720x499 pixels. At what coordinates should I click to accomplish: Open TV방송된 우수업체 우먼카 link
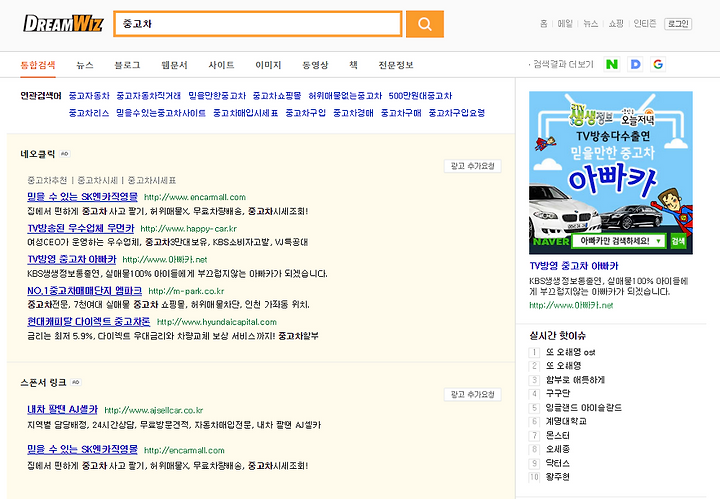[80, 228]
